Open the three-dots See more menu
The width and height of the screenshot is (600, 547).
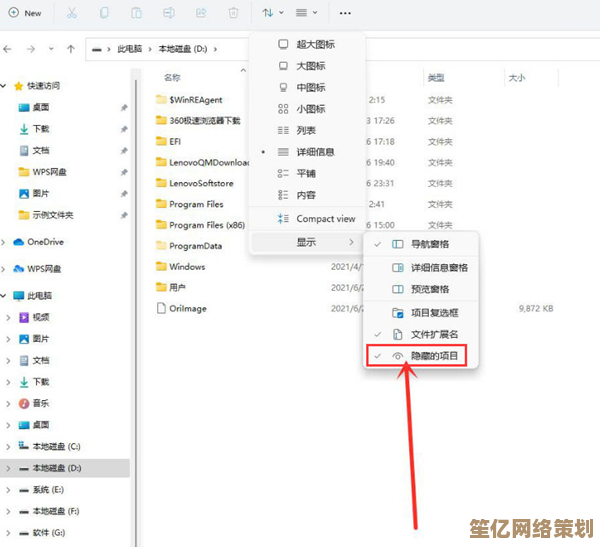pyautogui.click(x=345, y=13)
